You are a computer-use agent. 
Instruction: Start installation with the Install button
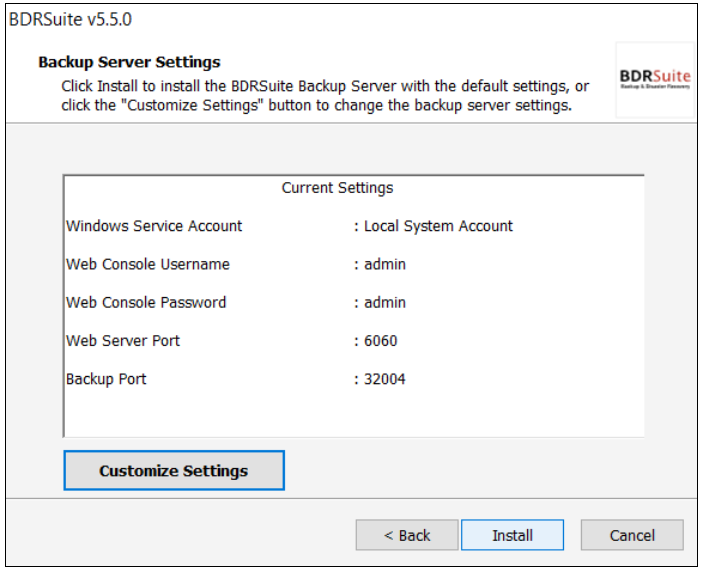tap(513, 535)
